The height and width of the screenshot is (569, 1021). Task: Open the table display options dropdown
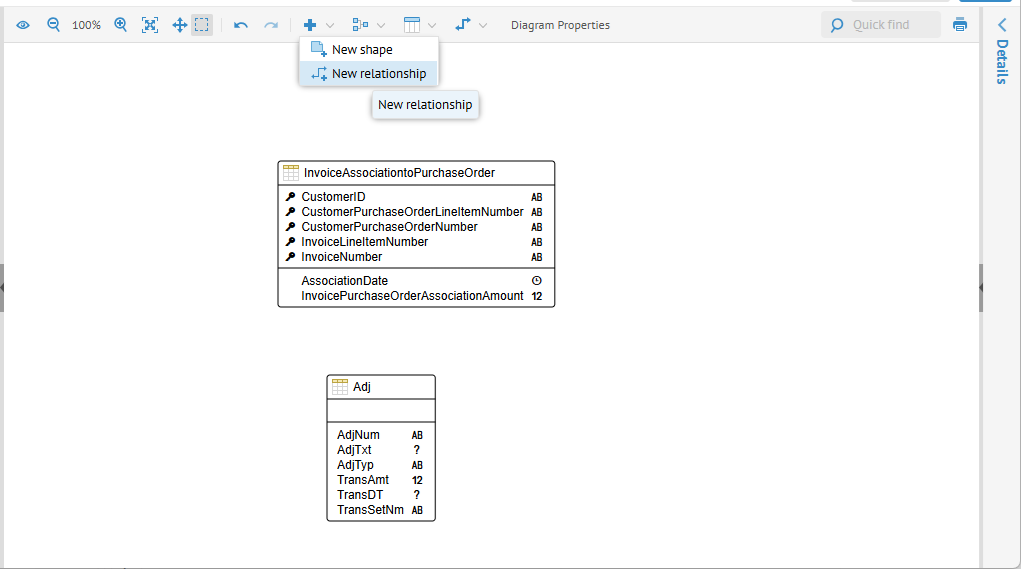point(420,25)
